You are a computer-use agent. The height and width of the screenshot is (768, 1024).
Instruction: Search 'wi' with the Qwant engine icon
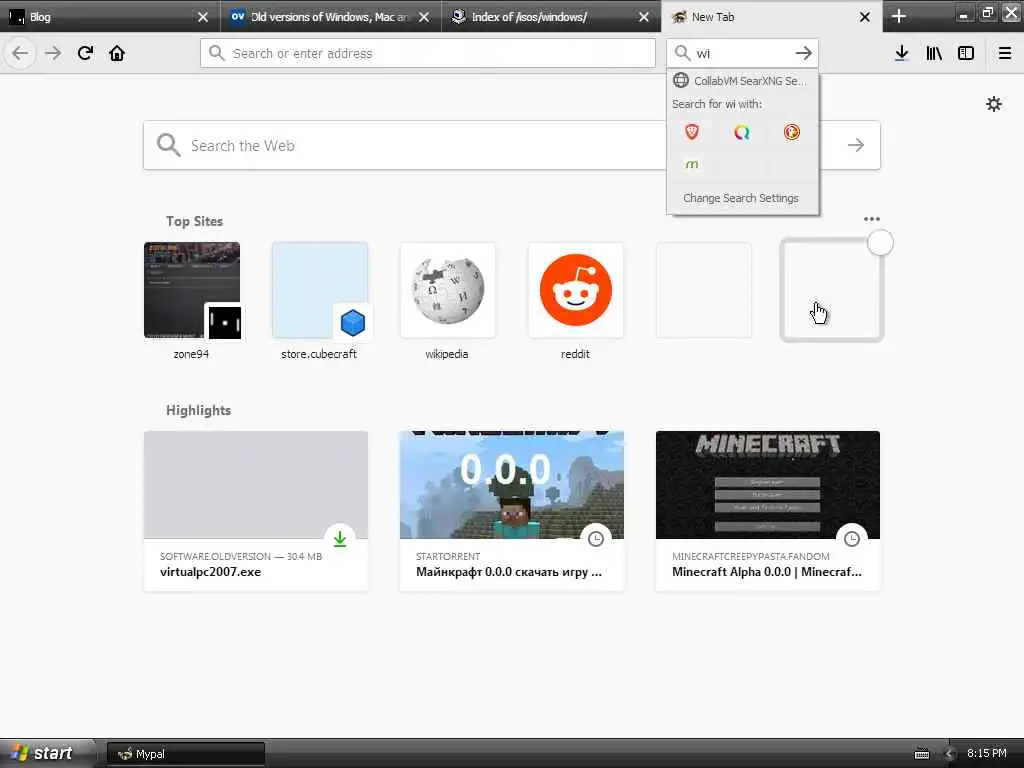coord(741,133)
